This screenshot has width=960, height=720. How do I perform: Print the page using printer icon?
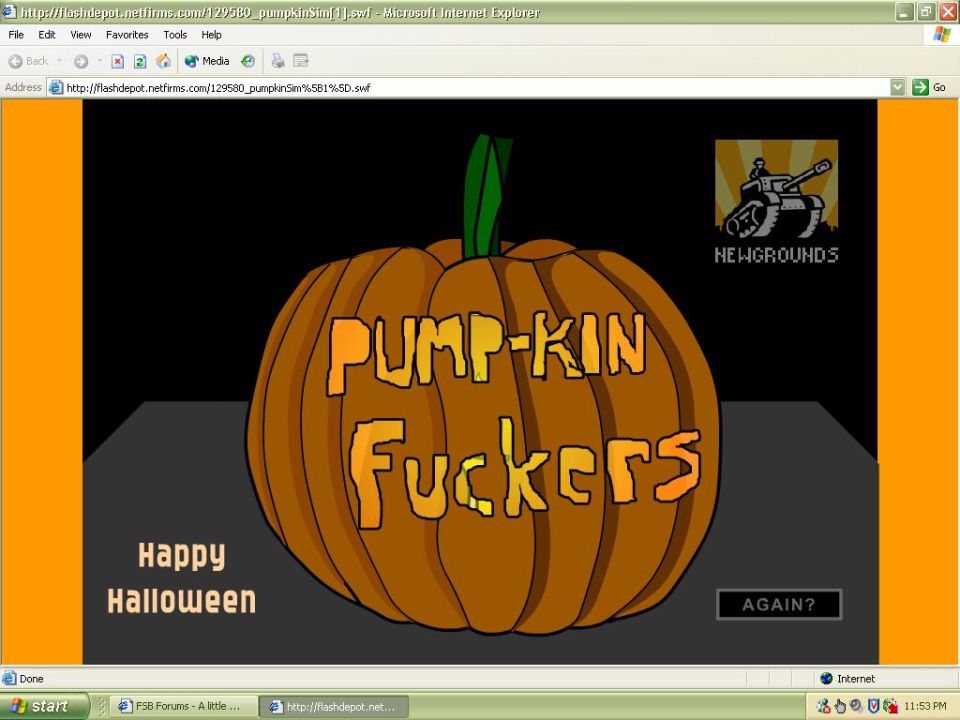(x=278, y=61)
